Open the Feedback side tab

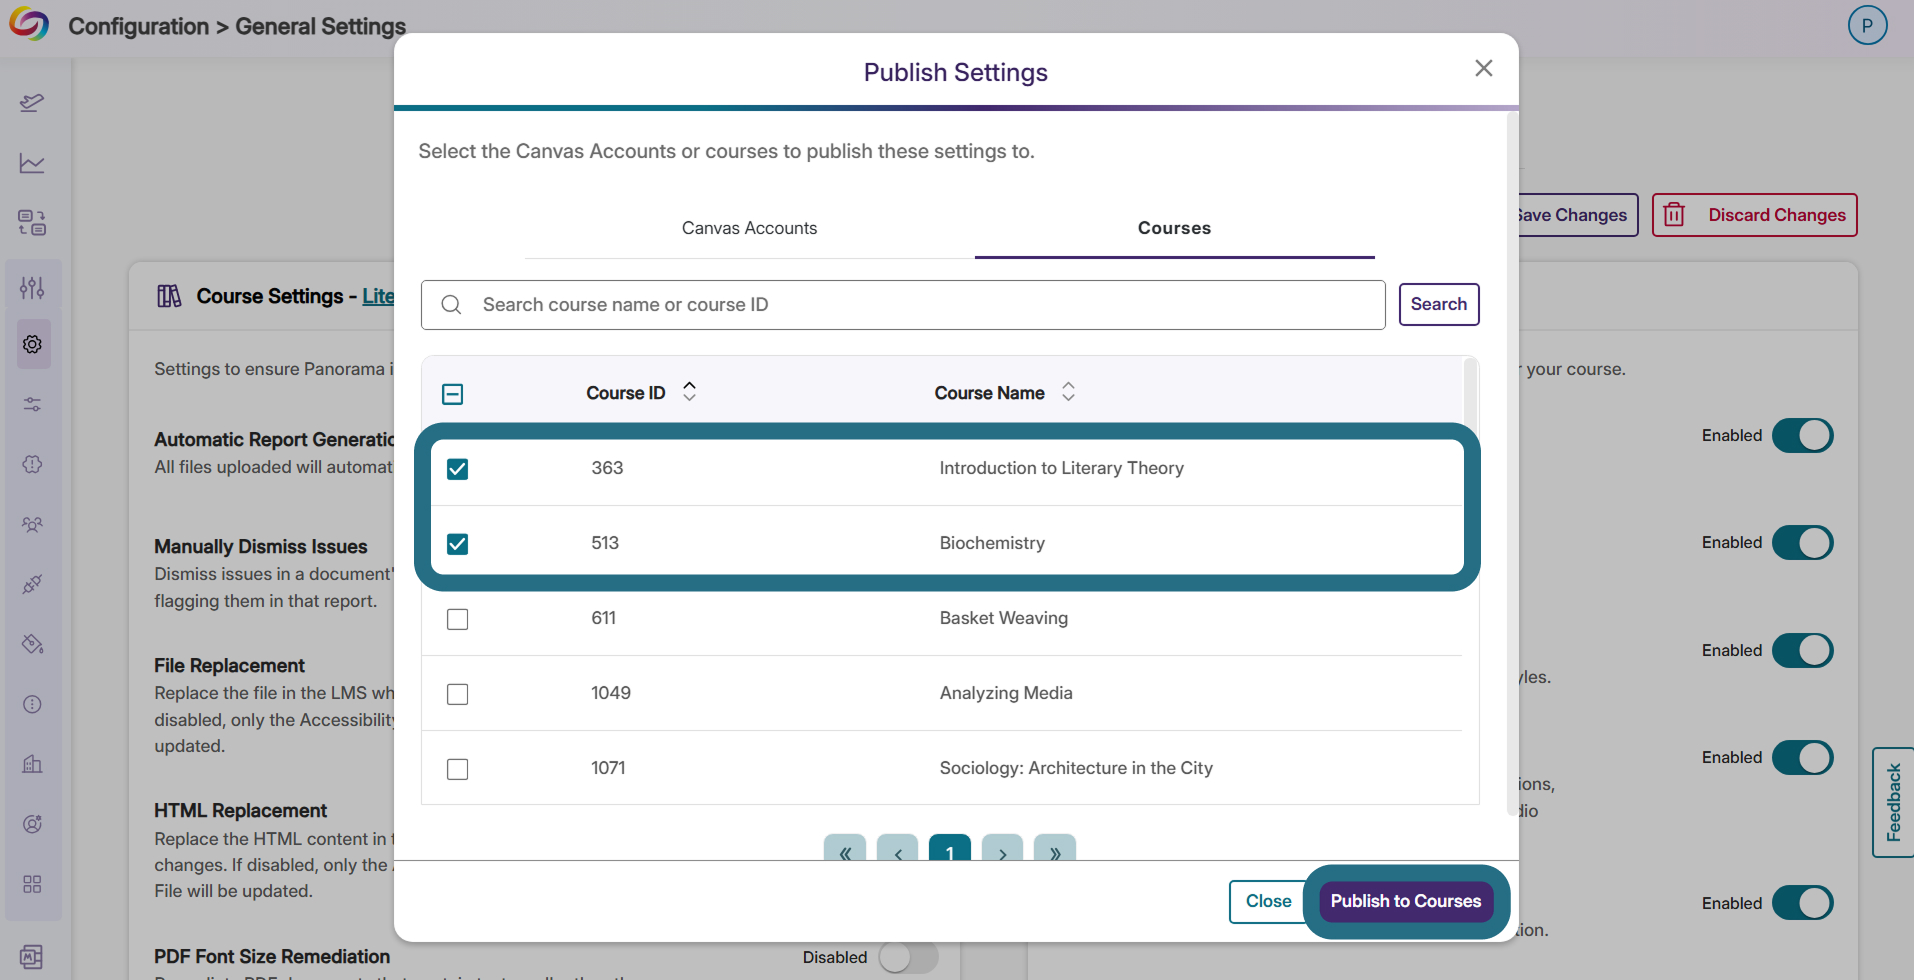click(1892, 802)
